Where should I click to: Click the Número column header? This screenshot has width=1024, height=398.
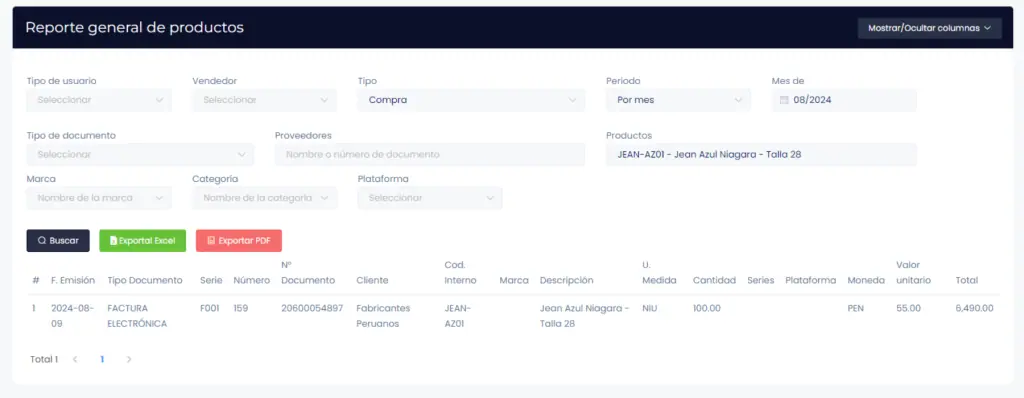[251, 280]
